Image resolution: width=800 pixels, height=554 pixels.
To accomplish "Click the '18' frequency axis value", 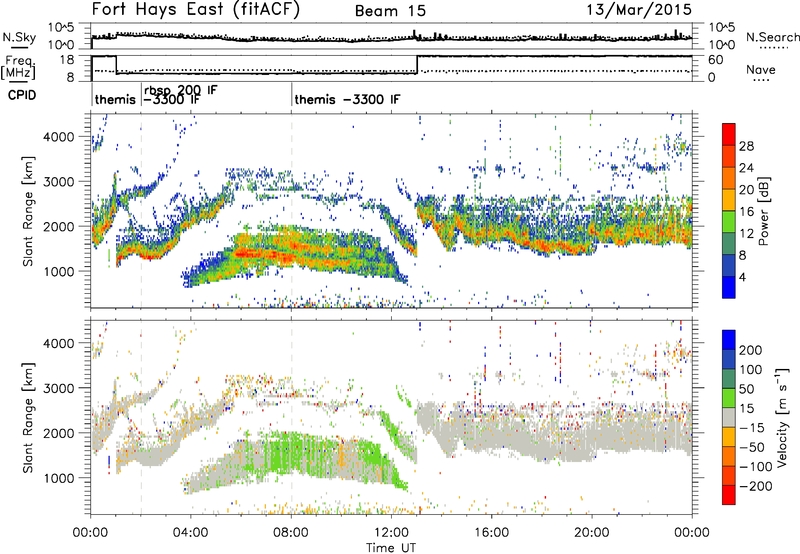I will [x=67, y=60].
